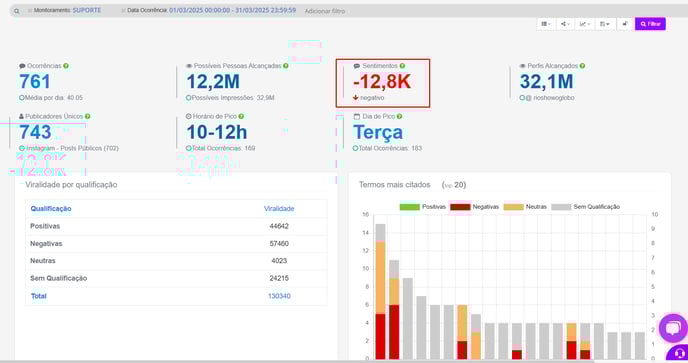This screenshot has height=363, width=688.
Task: Open help icon next to Dia de Pico
Action: click(x=399, y=116)
